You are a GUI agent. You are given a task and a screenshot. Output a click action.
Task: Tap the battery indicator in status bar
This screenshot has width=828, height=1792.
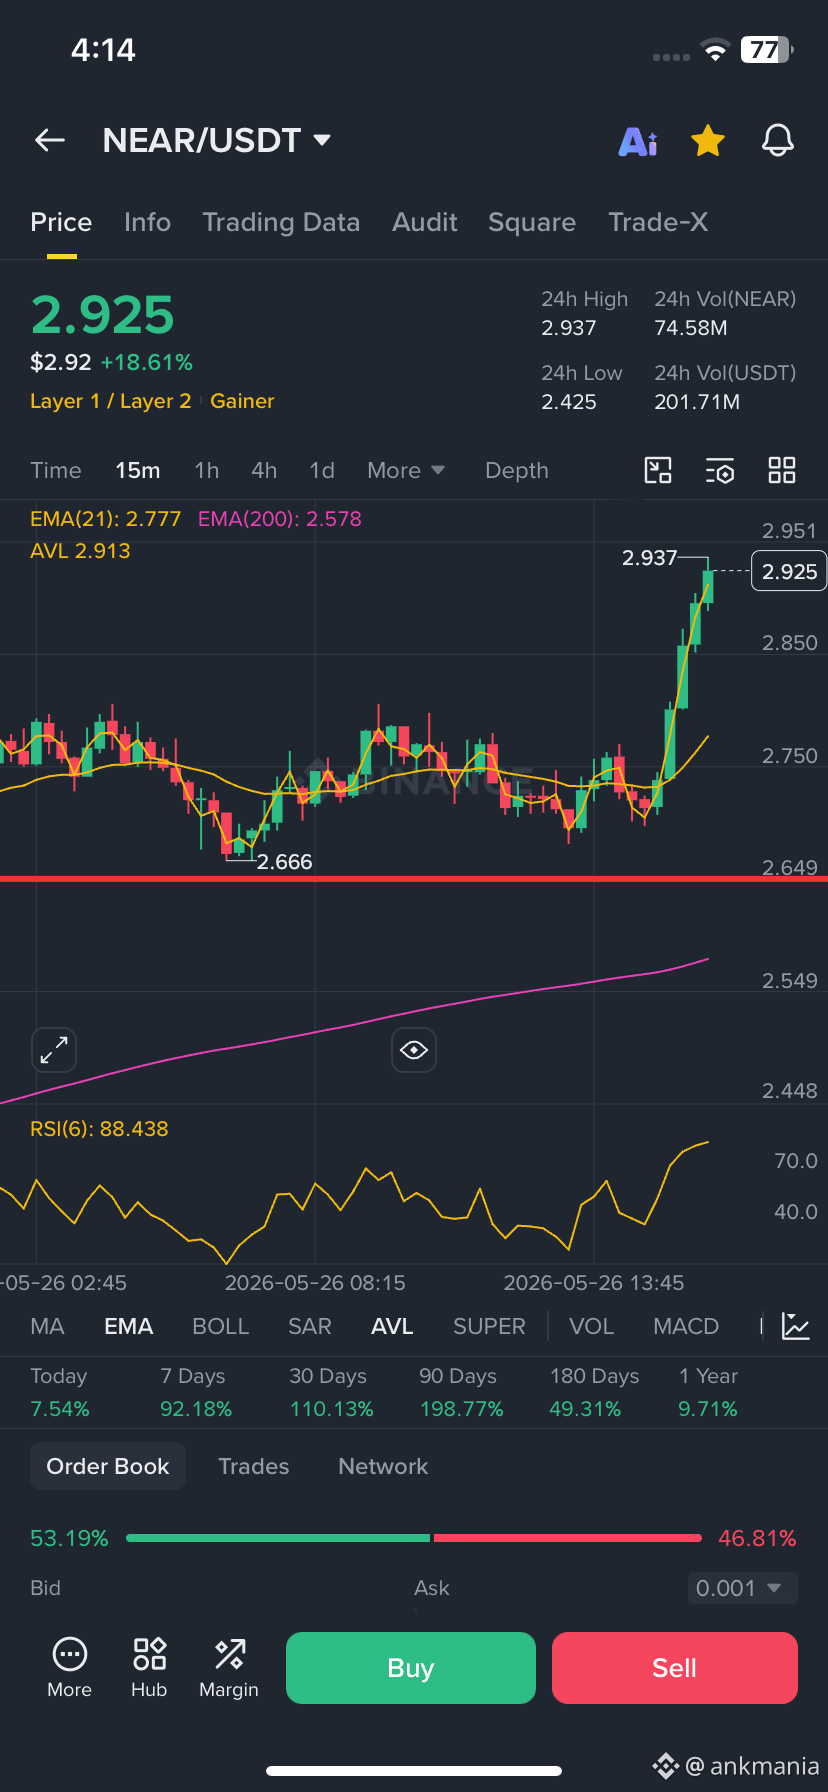click(767, 50)
